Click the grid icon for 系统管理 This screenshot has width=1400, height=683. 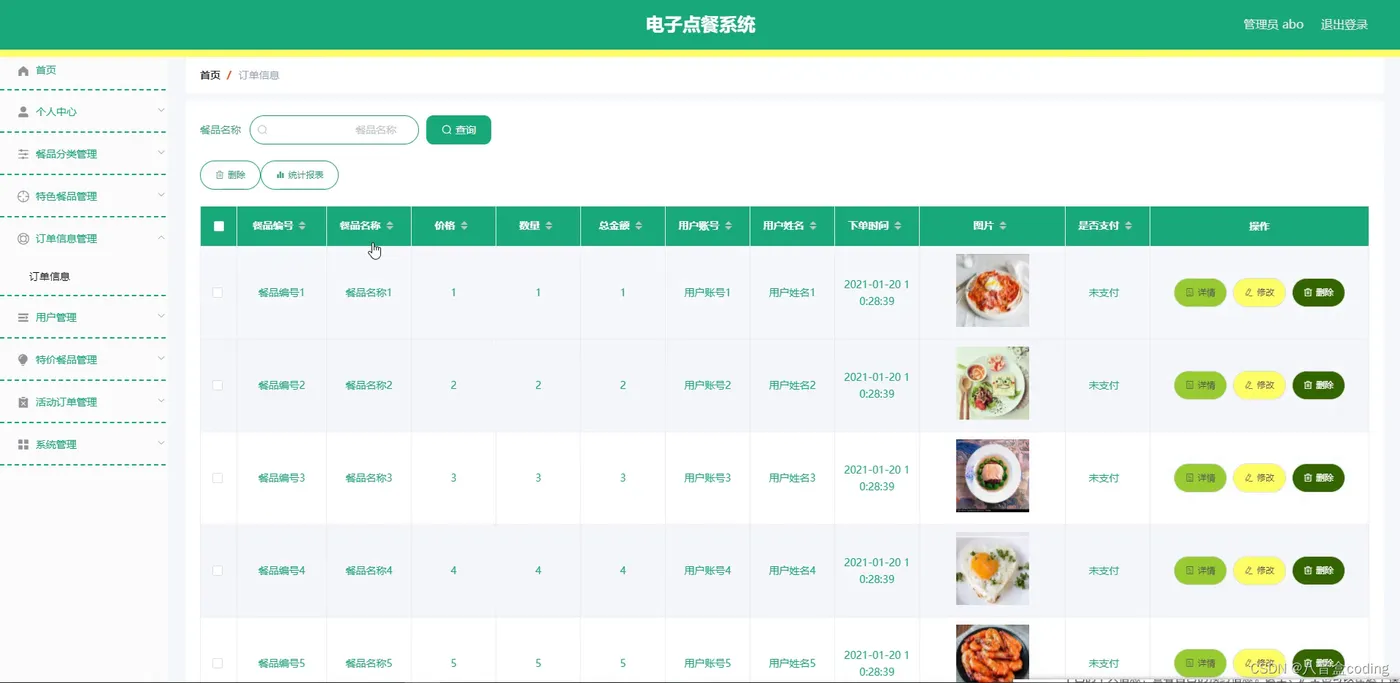point(23,444)
